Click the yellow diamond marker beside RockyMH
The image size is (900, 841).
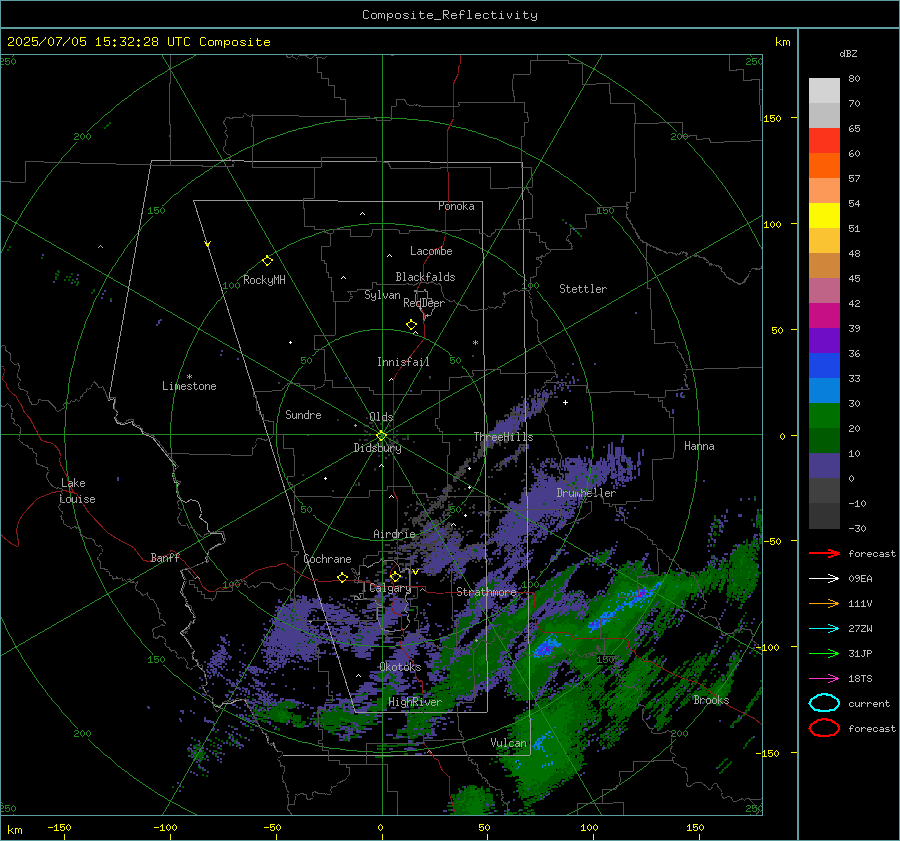click(x=267, y=261)
